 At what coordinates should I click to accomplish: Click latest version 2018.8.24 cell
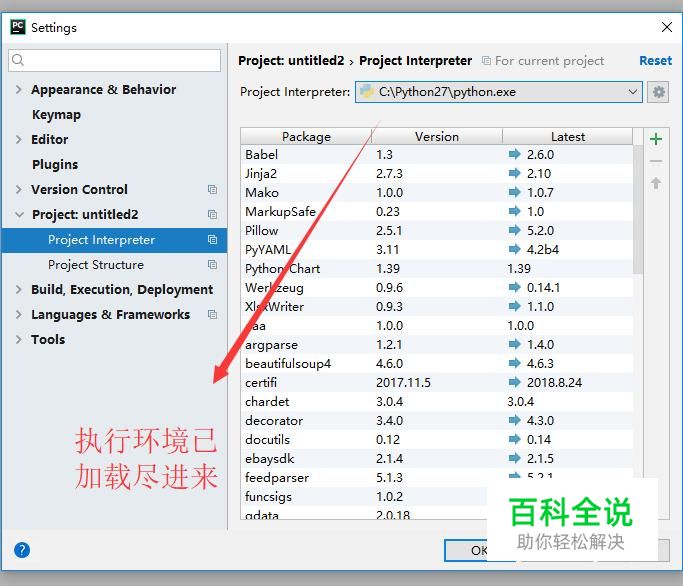point(554,383)
